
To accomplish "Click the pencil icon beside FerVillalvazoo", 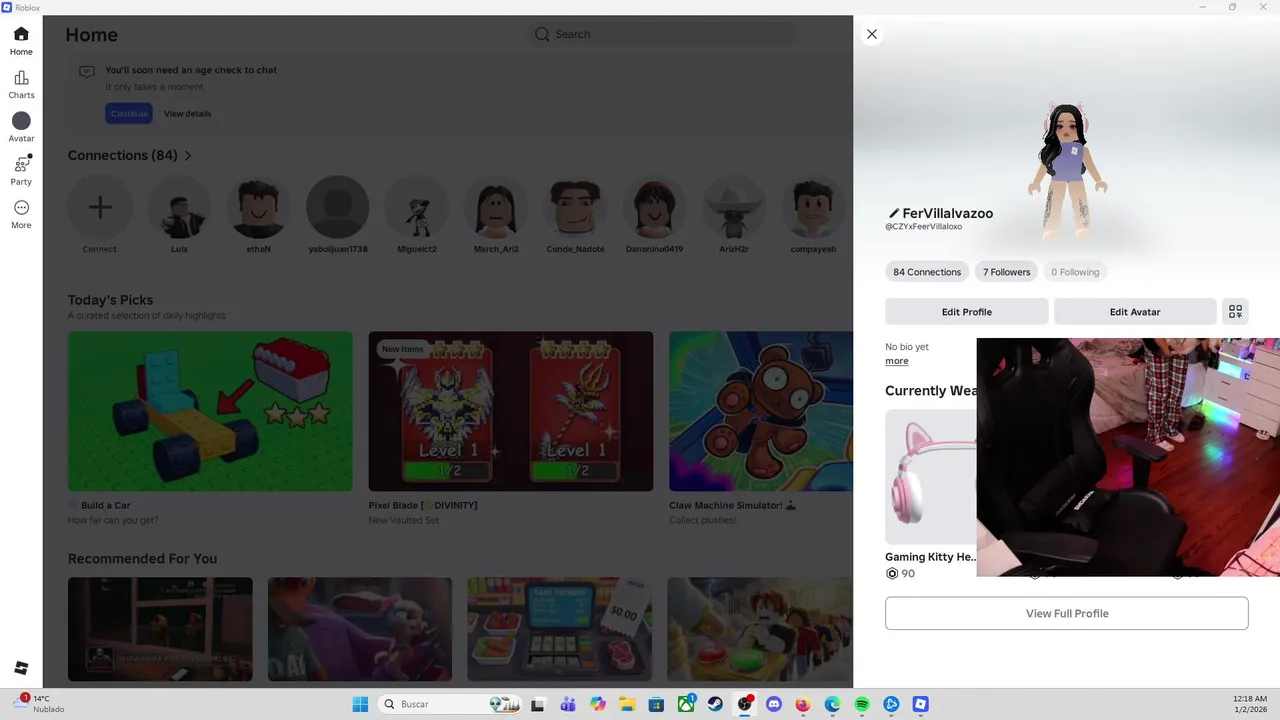I will coord(893,213).
